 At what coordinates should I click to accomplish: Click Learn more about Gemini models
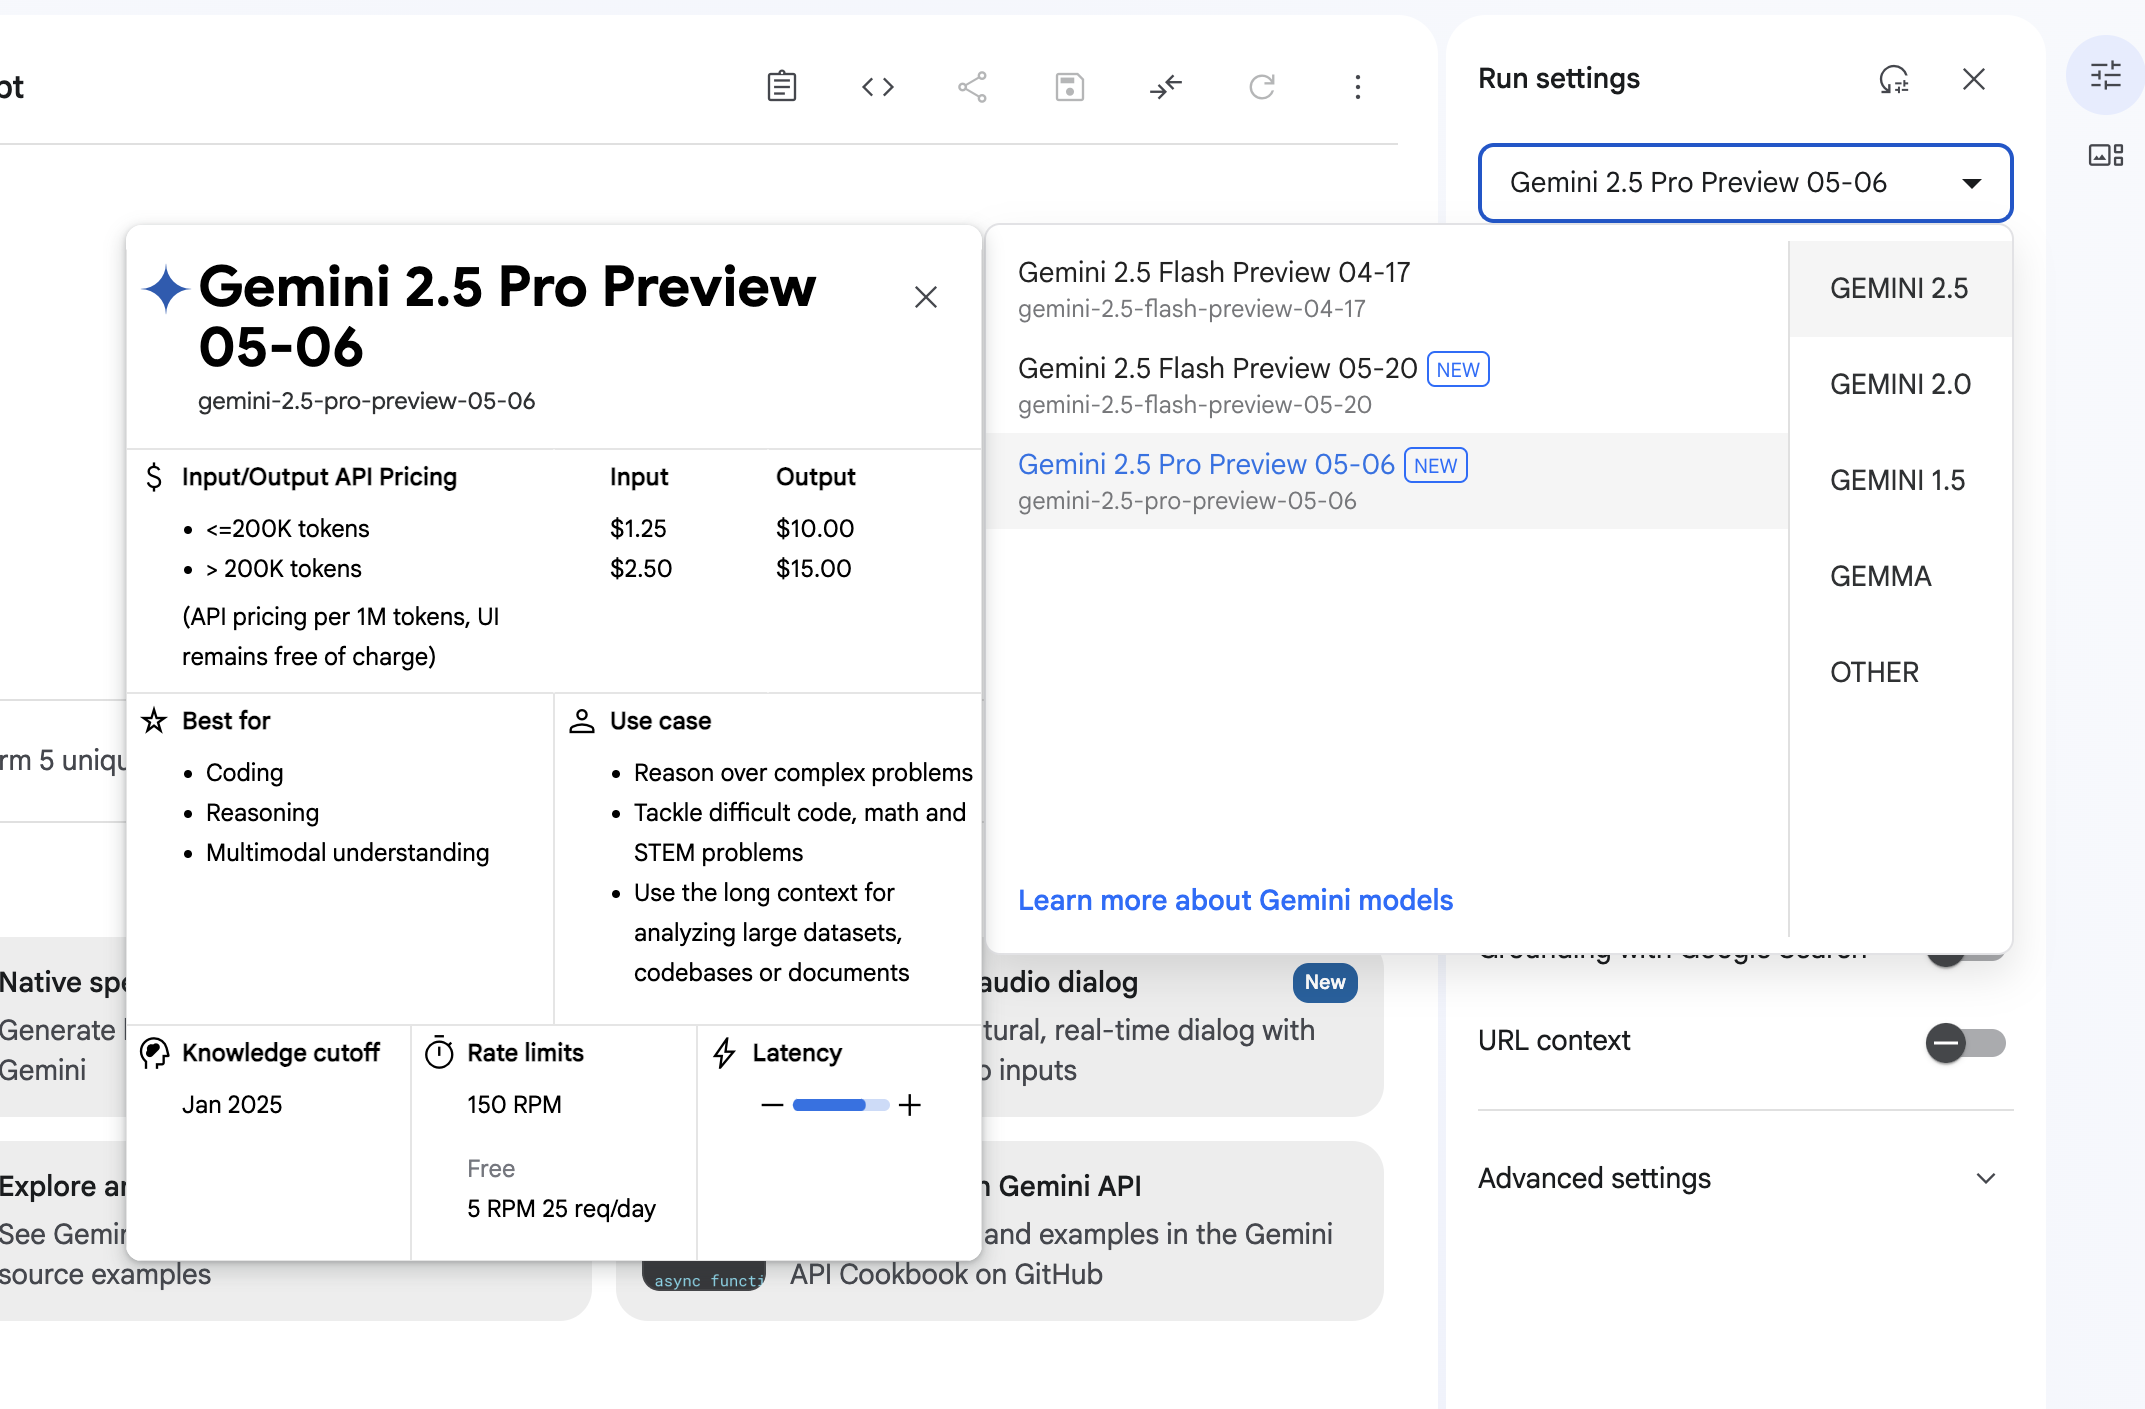(x=1236, y=900)
